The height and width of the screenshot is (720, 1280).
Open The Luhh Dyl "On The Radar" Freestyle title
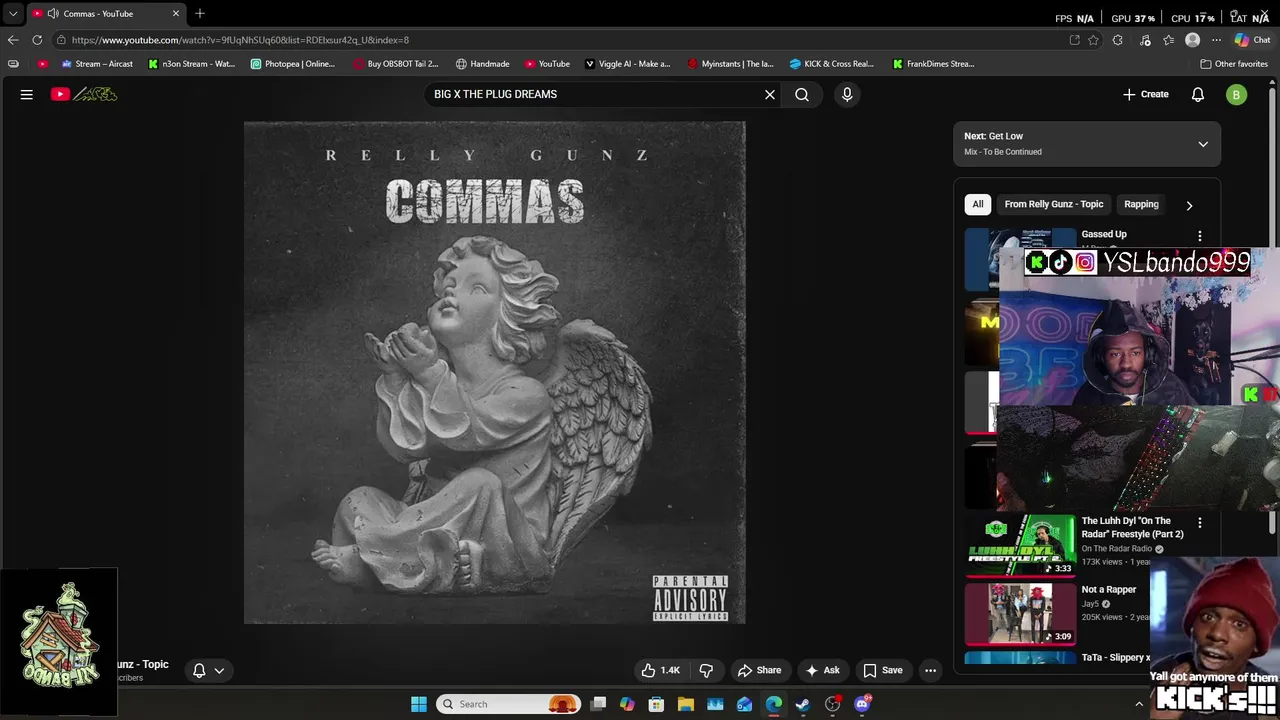tap(1132, 527)
